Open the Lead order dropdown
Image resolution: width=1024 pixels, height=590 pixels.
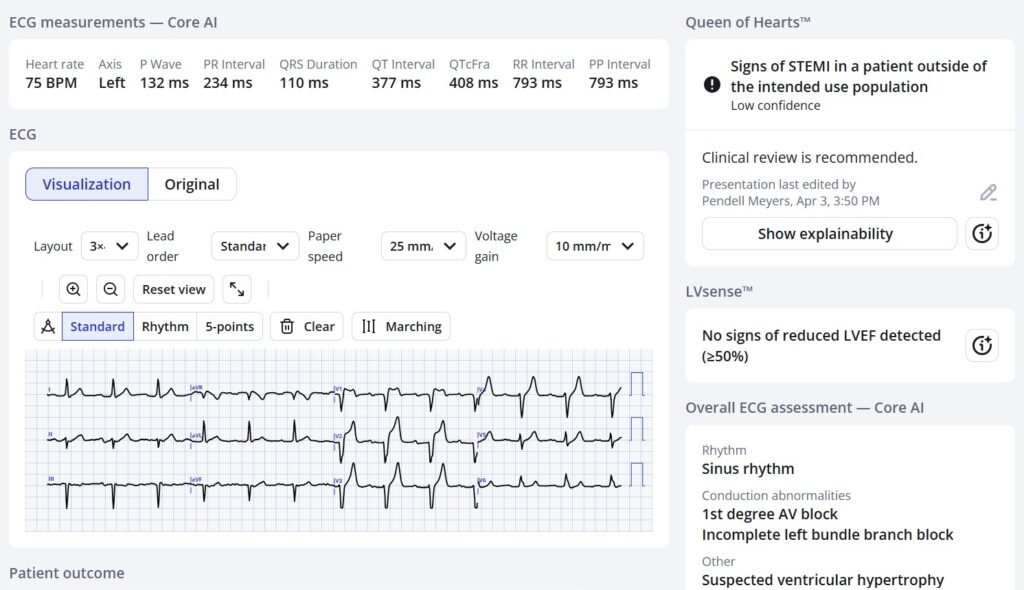254,246
